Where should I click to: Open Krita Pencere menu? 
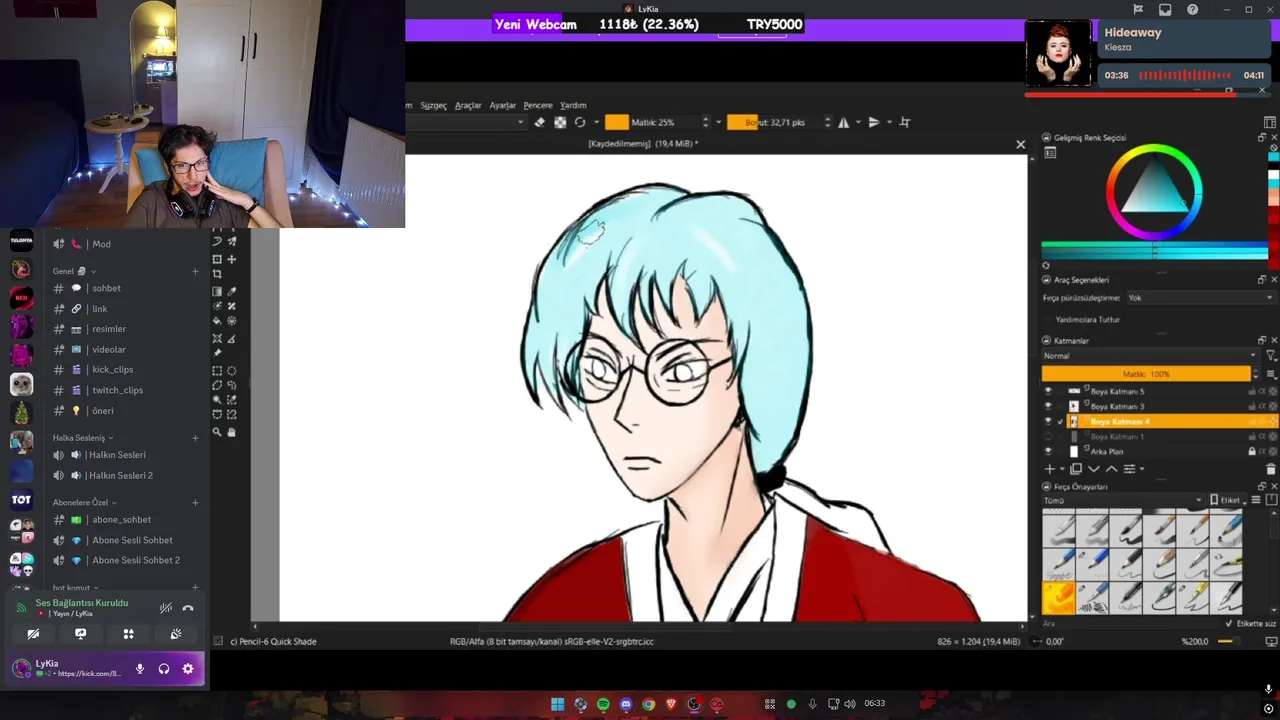click(x=538, y=105)
